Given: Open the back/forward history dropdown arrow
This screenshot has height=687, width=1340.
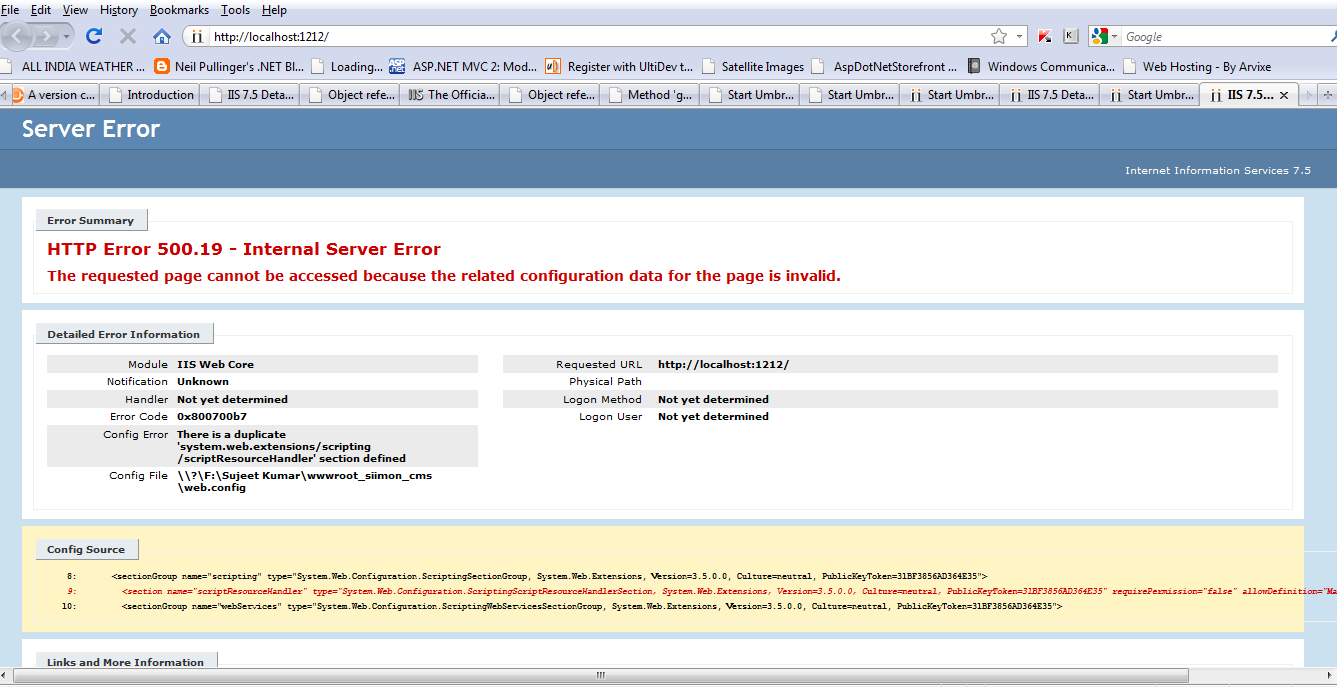Looking at the screenshot, I should click(67, 36).
